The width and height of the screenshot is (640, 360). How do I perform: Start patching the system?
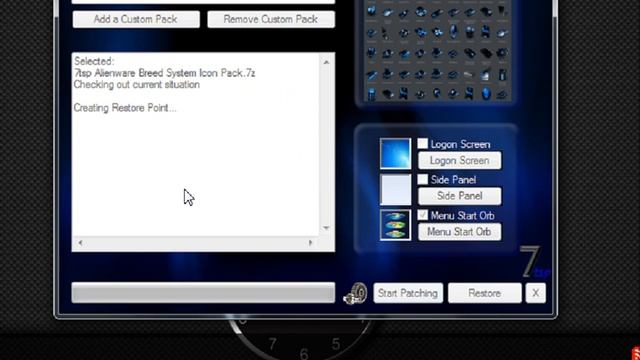pyautogui.click(x=408, y=293)
